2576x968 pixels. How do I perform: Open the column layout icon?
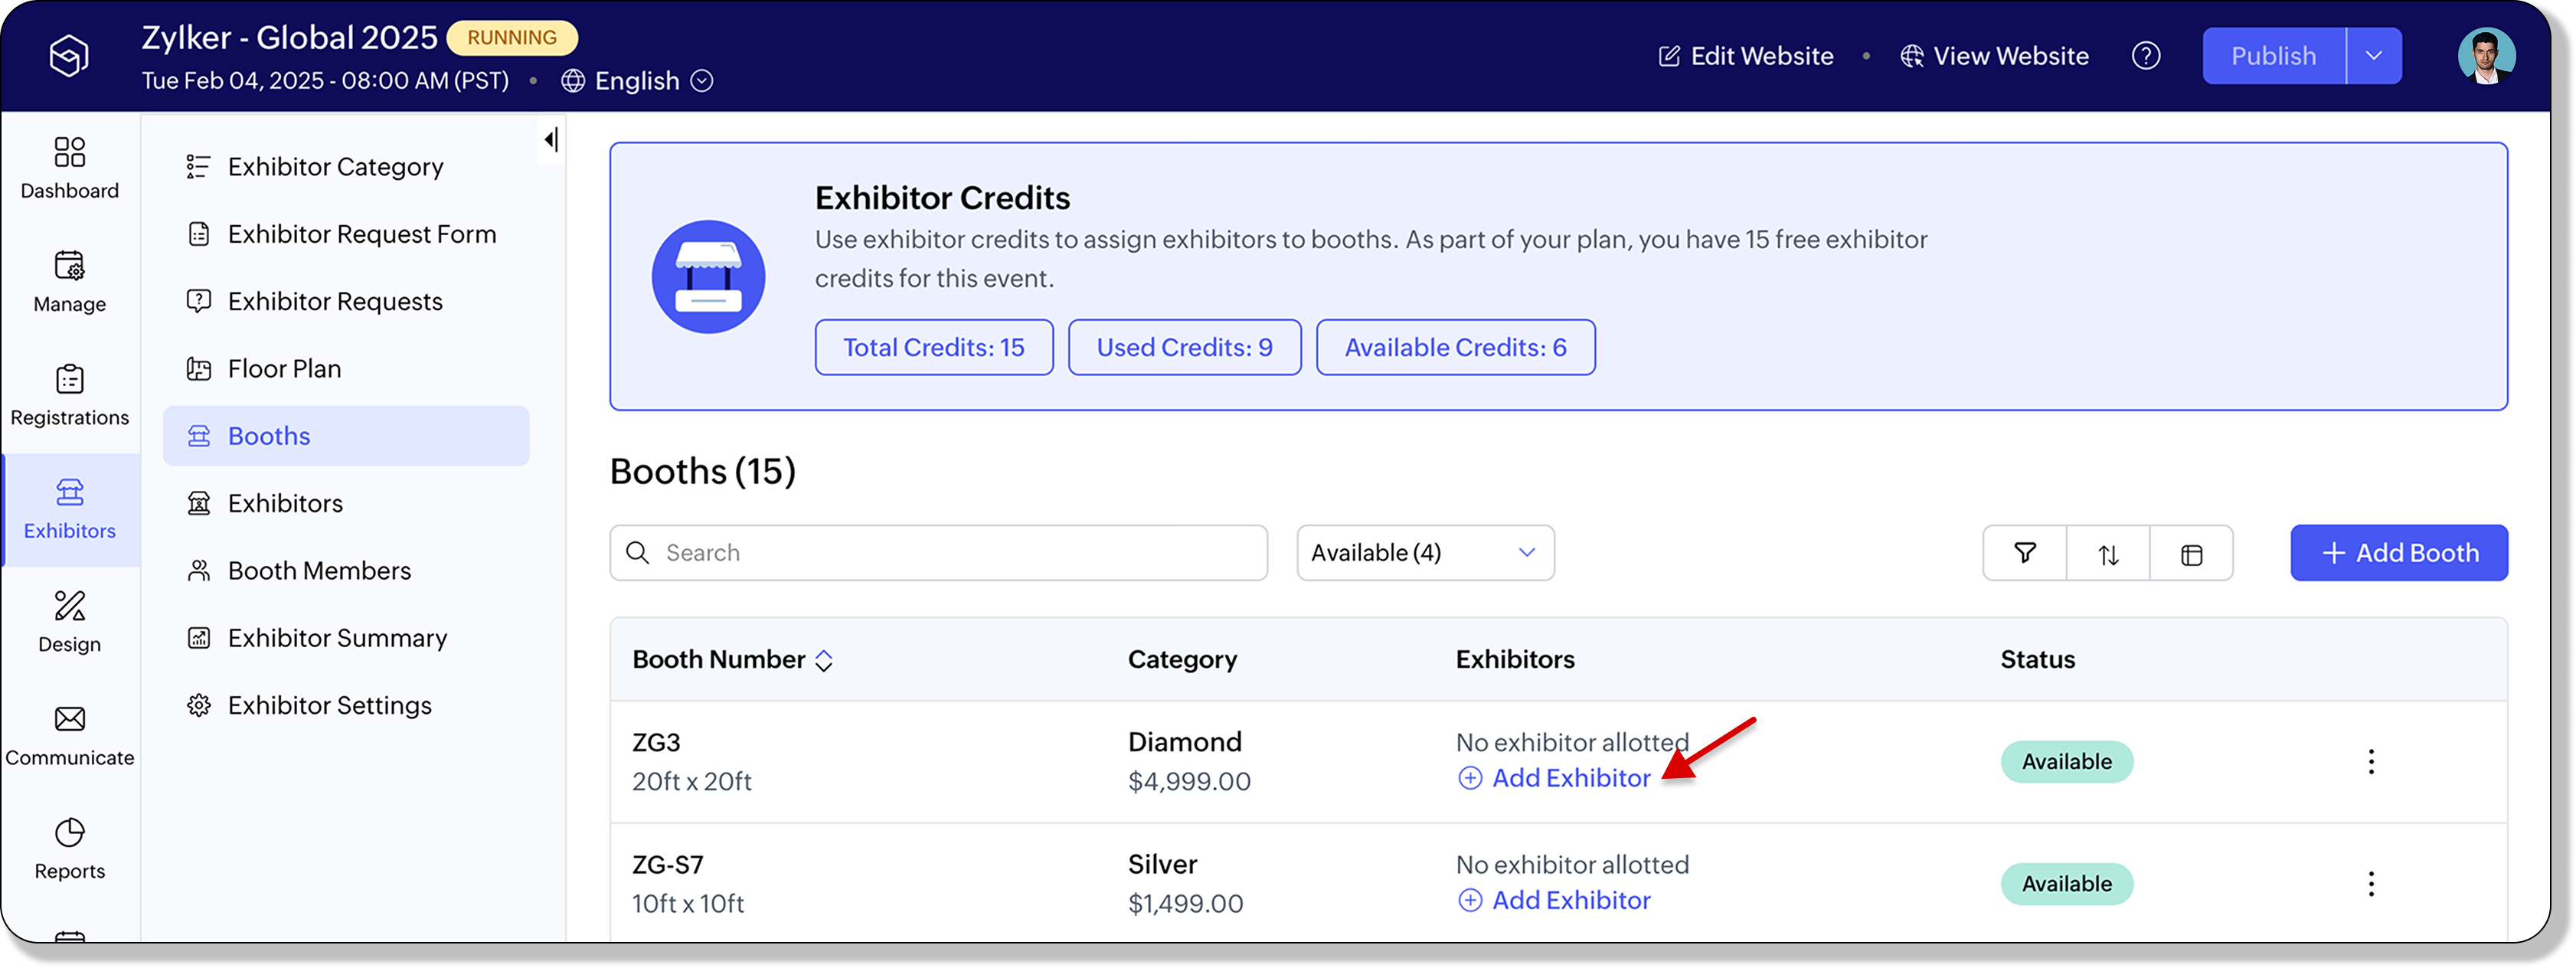coord(2191,553)
